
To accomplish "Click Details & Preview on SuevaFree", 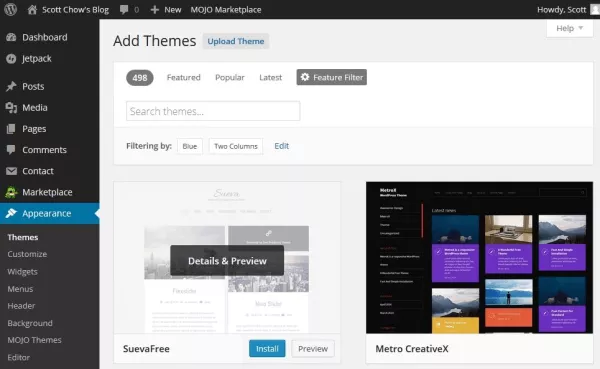I will pyautogui.click(x=227, y=261).
